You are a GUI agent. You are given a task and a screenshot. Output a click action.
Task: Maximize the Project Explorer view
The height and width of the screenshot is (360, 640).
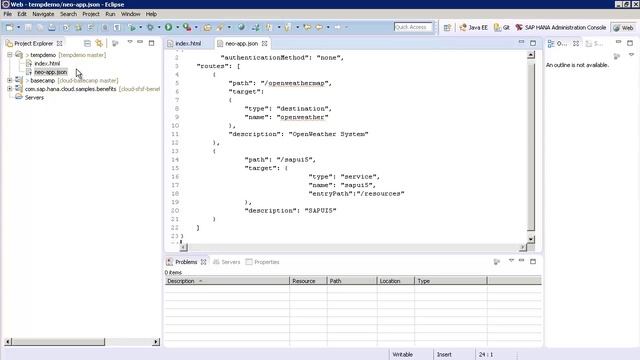click(x=151, y=42)
